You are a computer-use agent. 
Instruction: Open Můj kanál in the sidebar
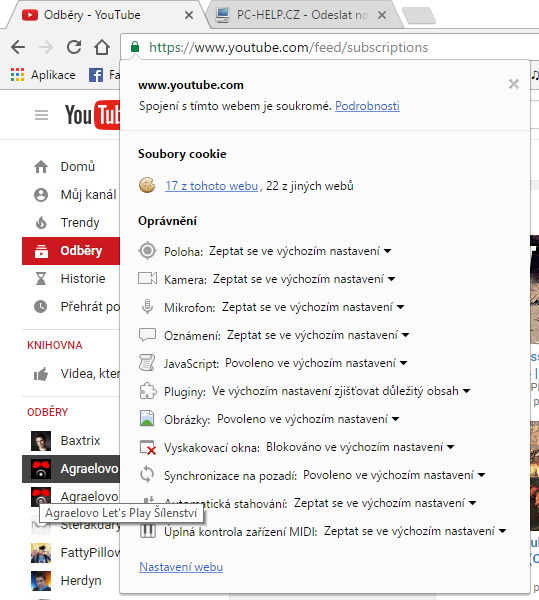[x=71, y=195]
